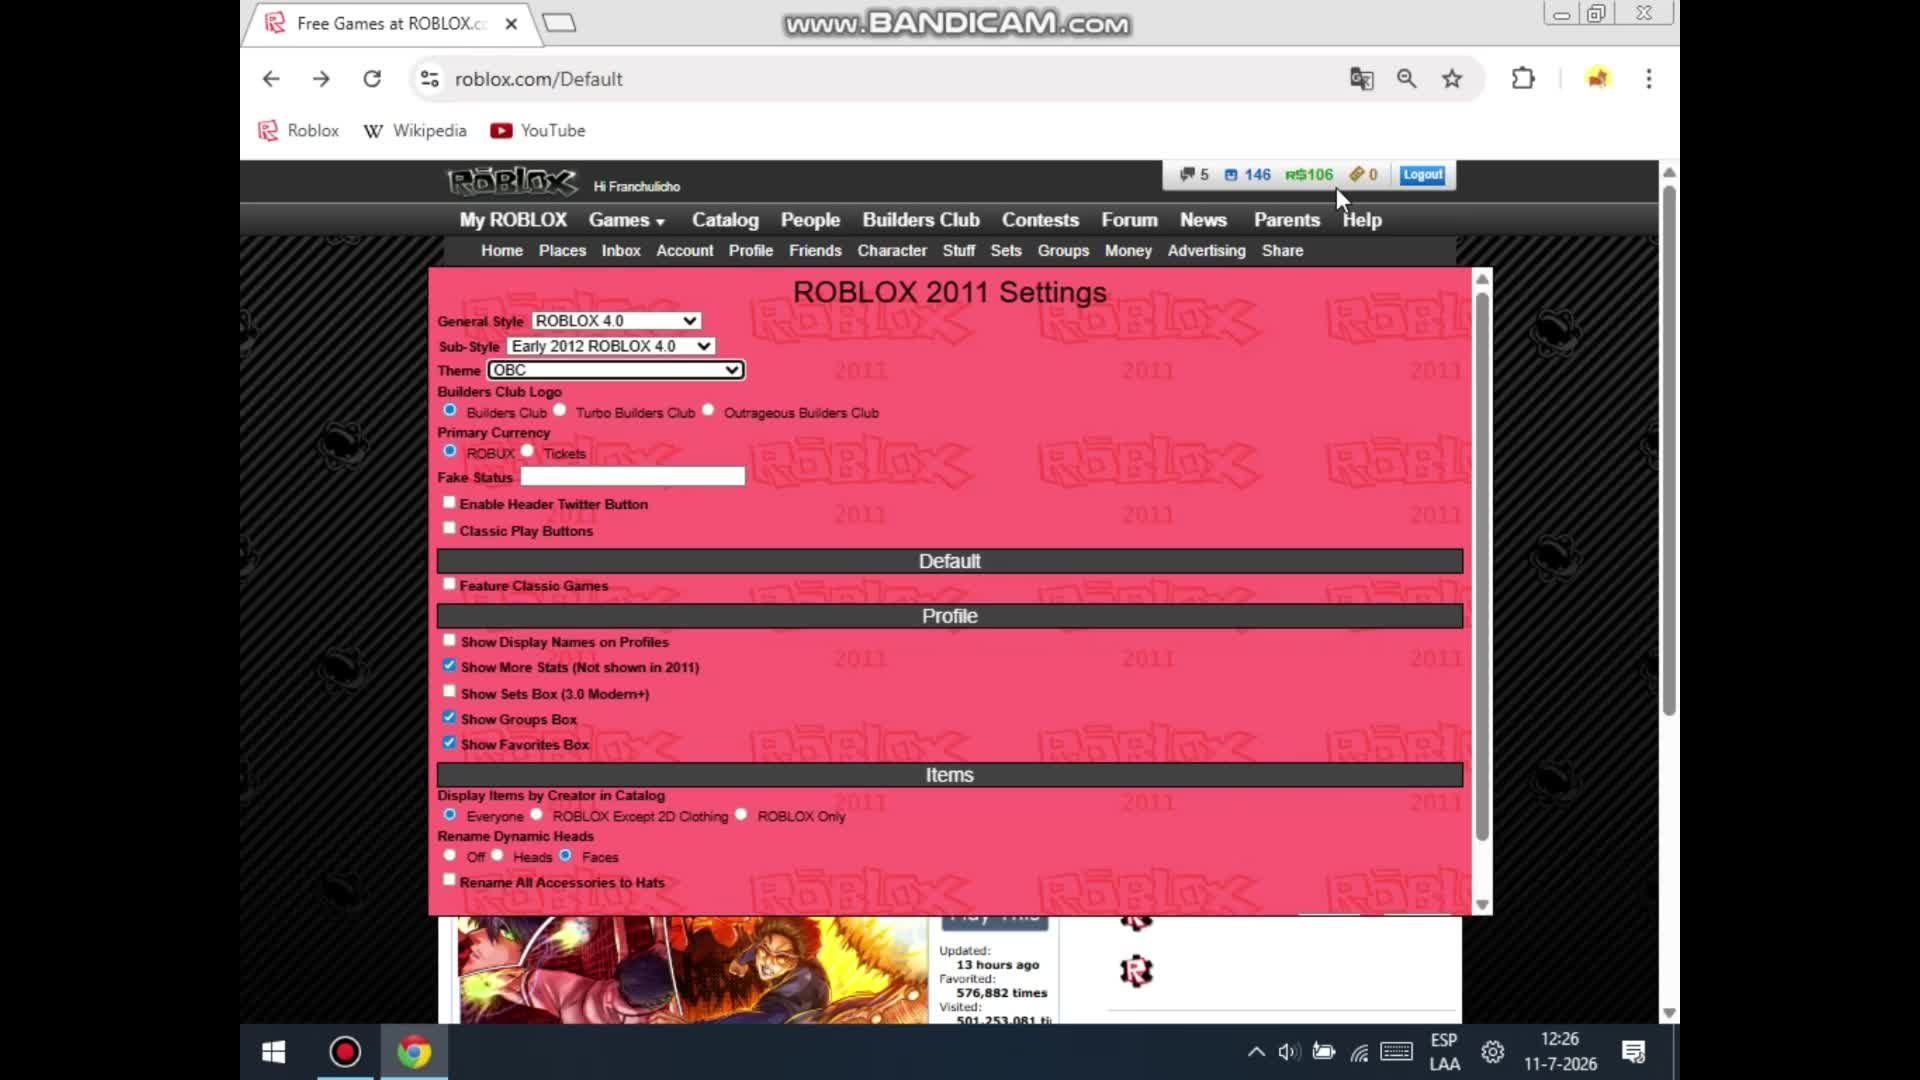The image size is (1920, 1080).
Task: Toggle Feature Classic Games checkbox
Action: [x=449, y=585]
